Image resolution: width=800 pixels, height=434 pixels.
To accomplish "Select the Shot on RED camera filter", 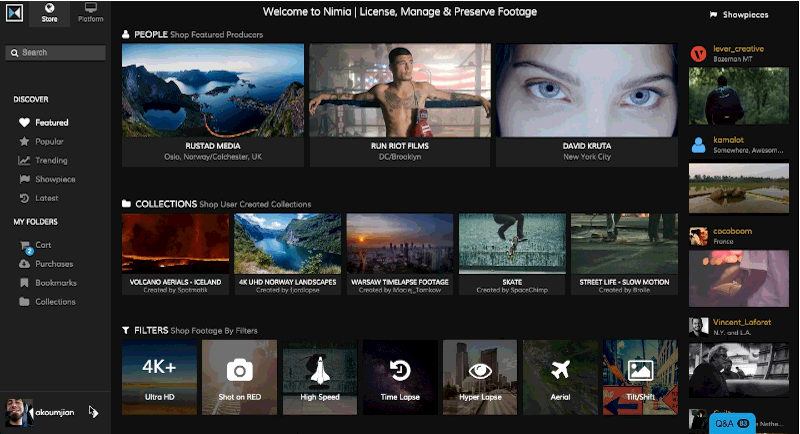I will (x=240, y=377).
